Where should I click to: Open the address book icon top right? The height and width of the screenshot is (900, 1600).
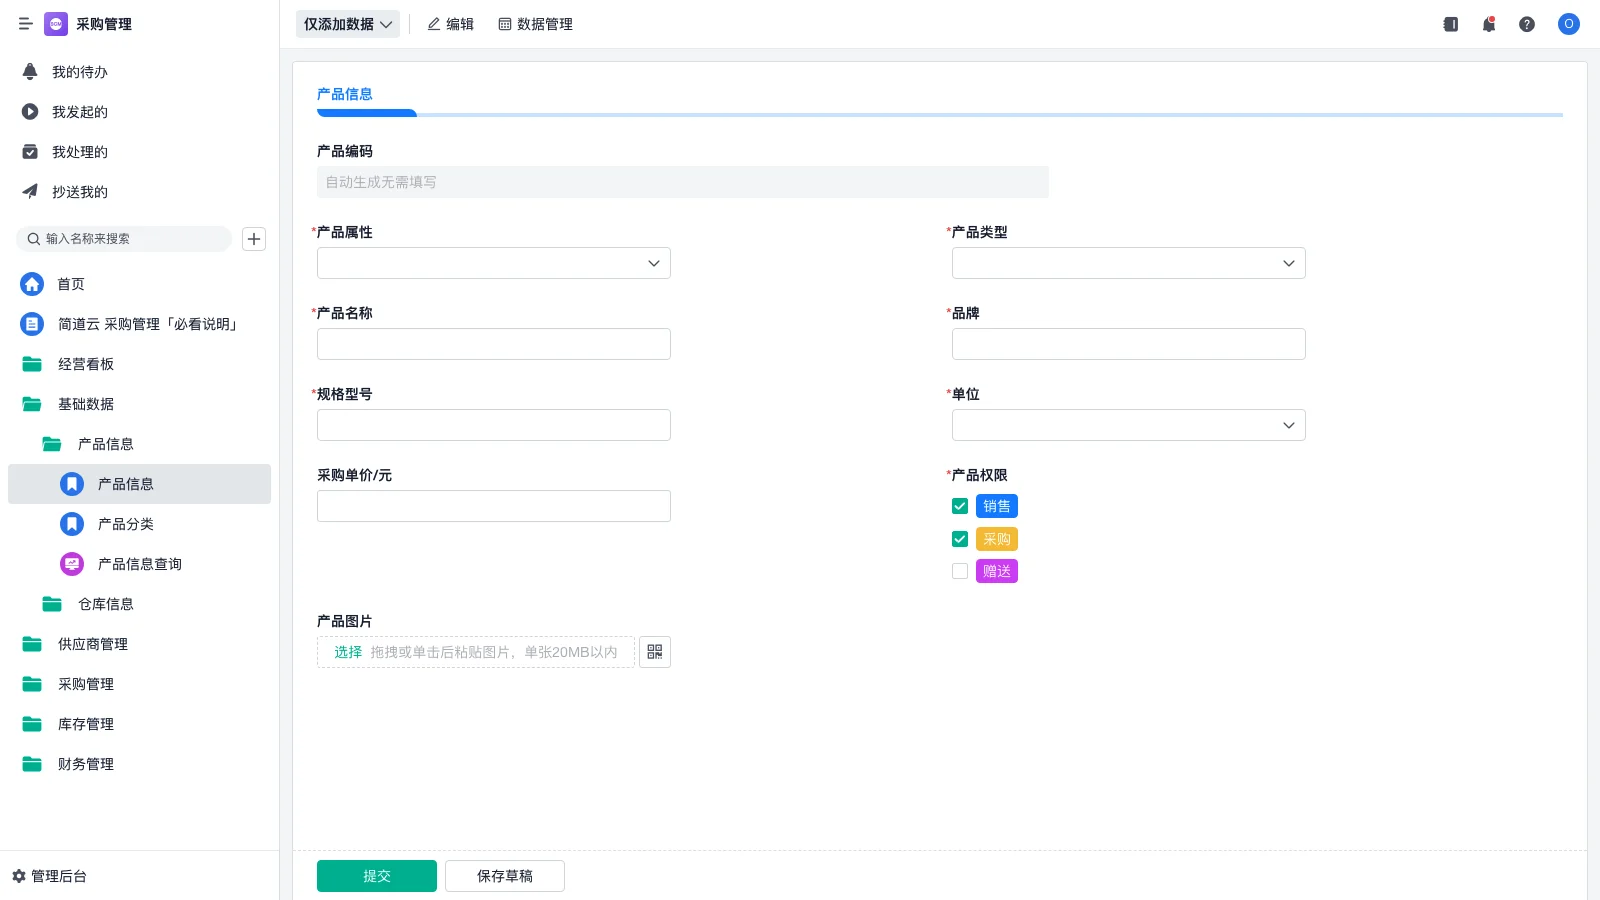click(x=1450, y=24)
